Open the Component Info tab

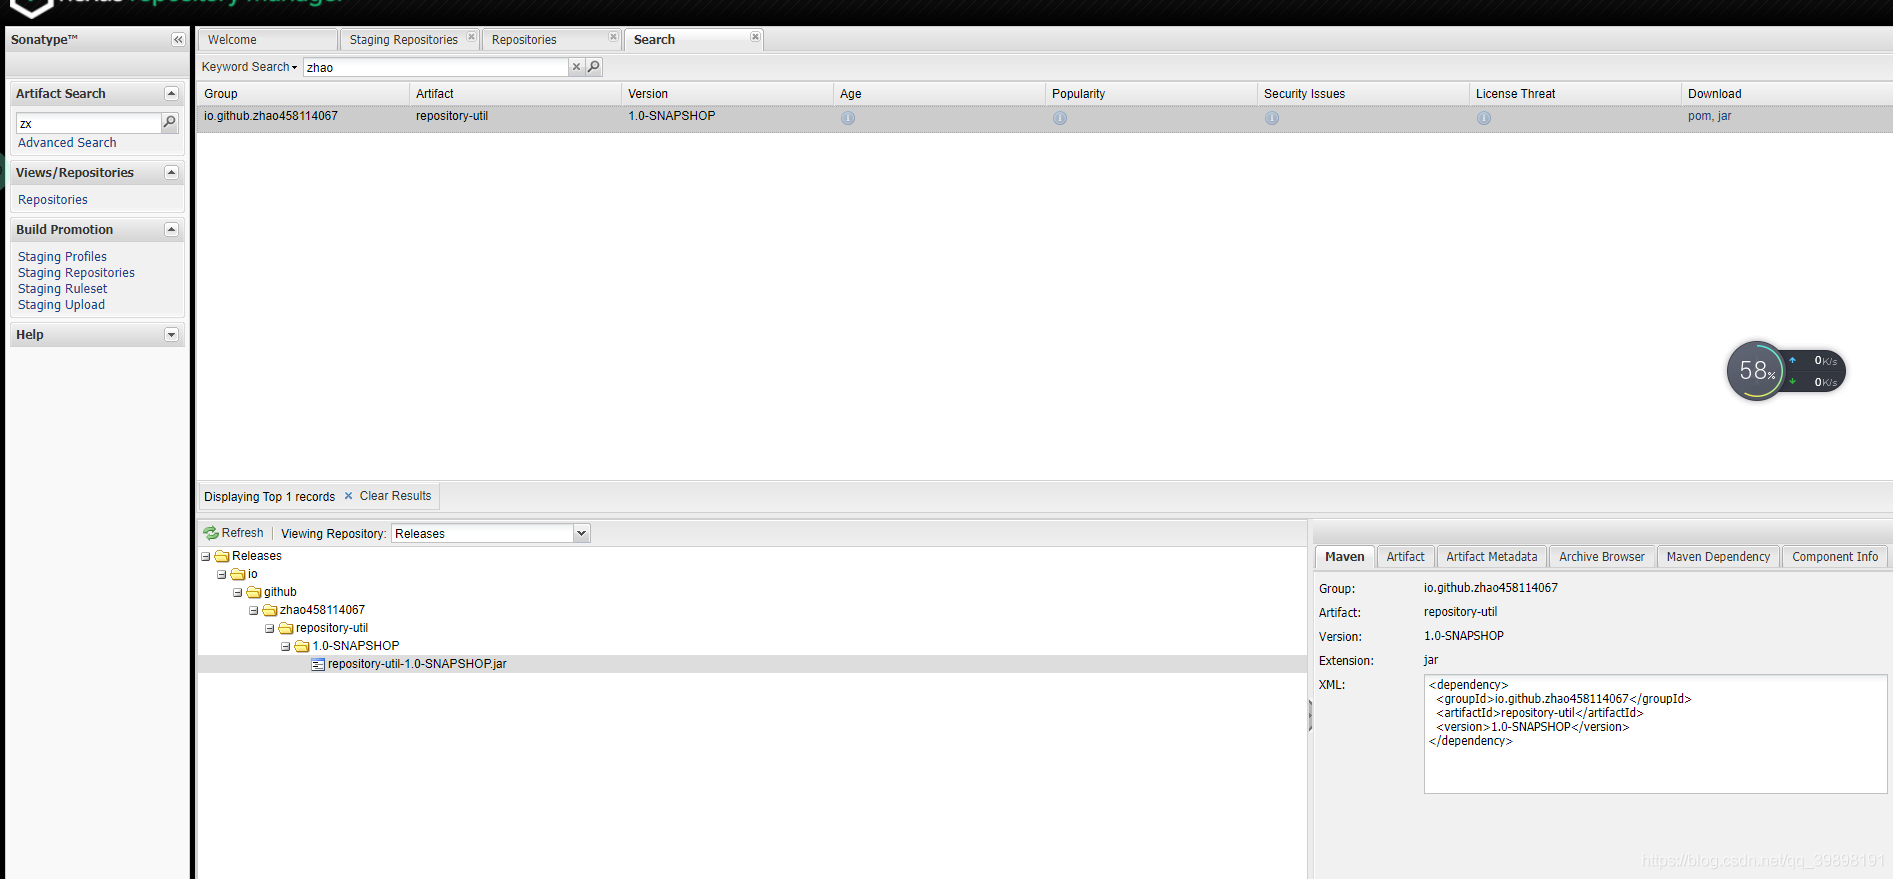[1835, 557]
